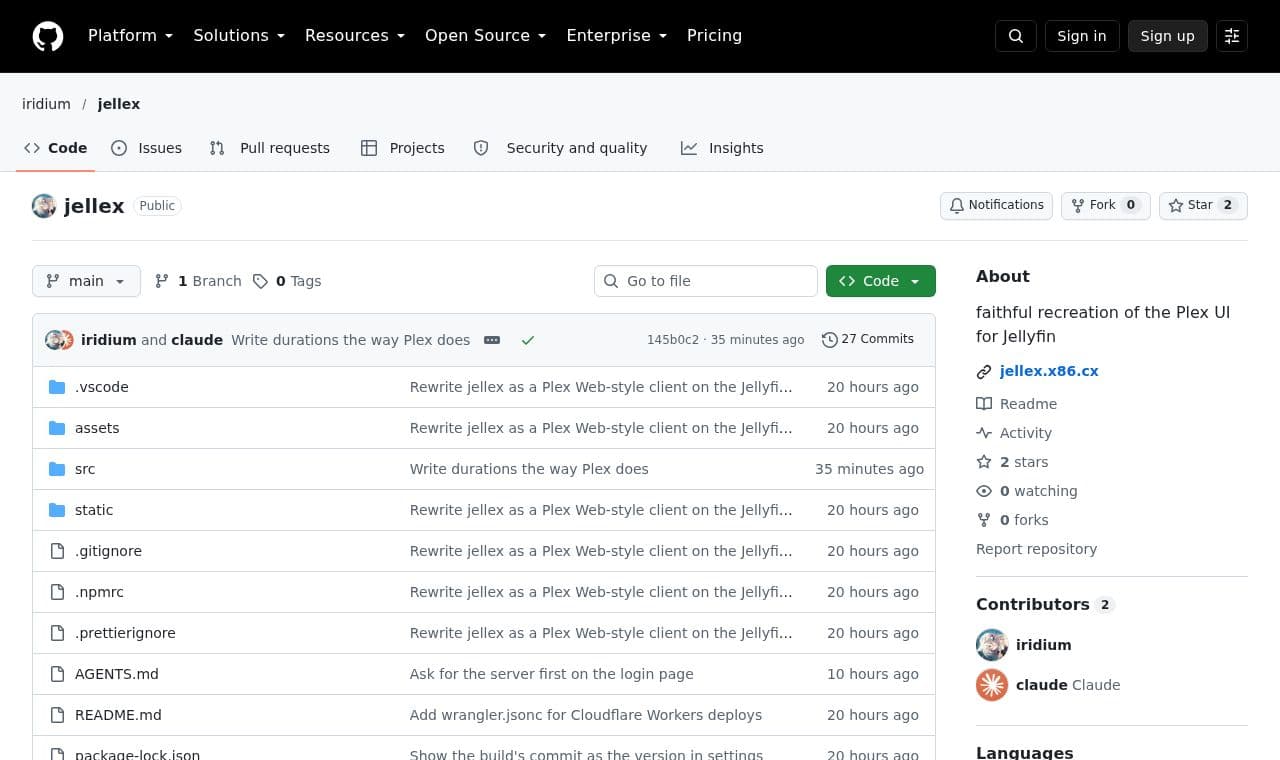Click the Notifications button
1280x760 pixels.
coord(996,205)
